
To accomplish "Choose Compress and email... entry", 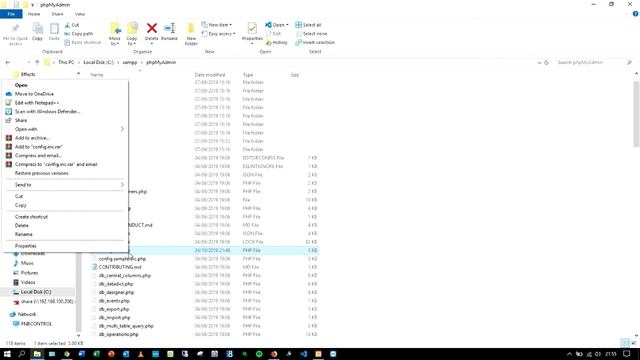I will 65,156.
